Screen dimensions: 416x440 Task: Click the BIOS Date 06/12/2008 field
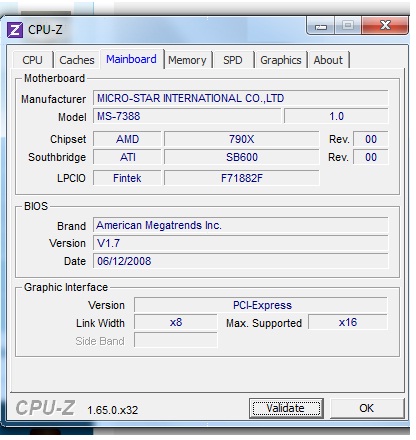point(240,261)
